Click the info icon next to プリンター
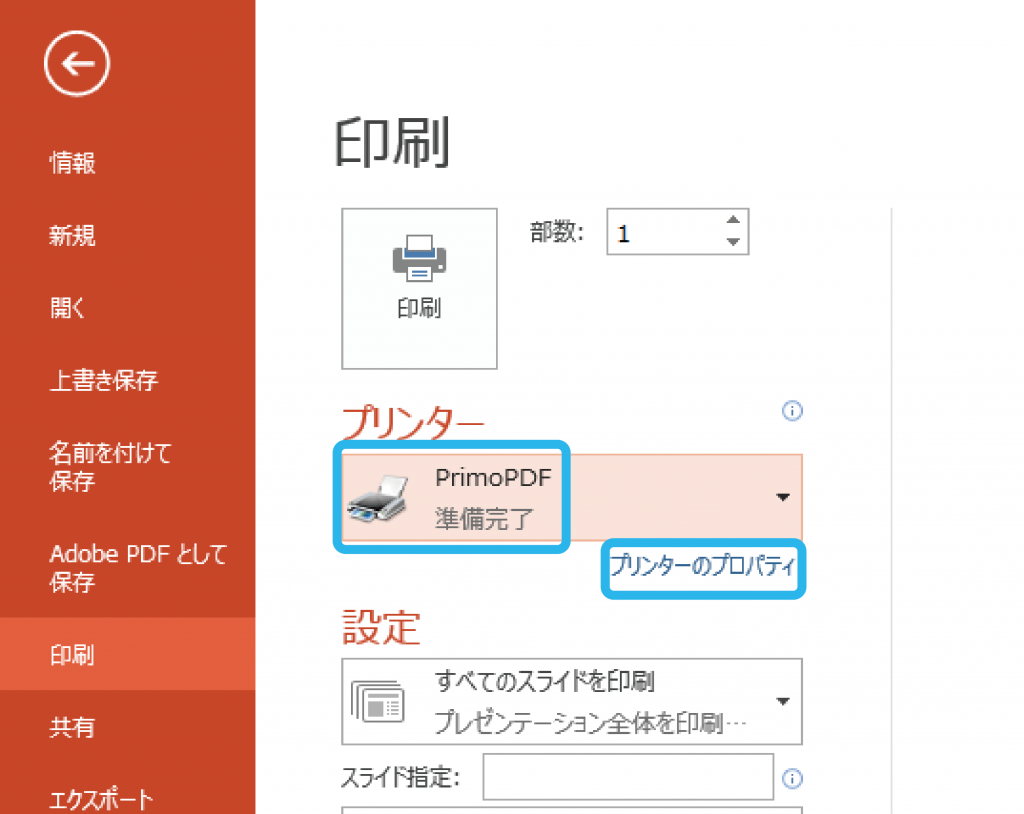 [x=791, y=411]
